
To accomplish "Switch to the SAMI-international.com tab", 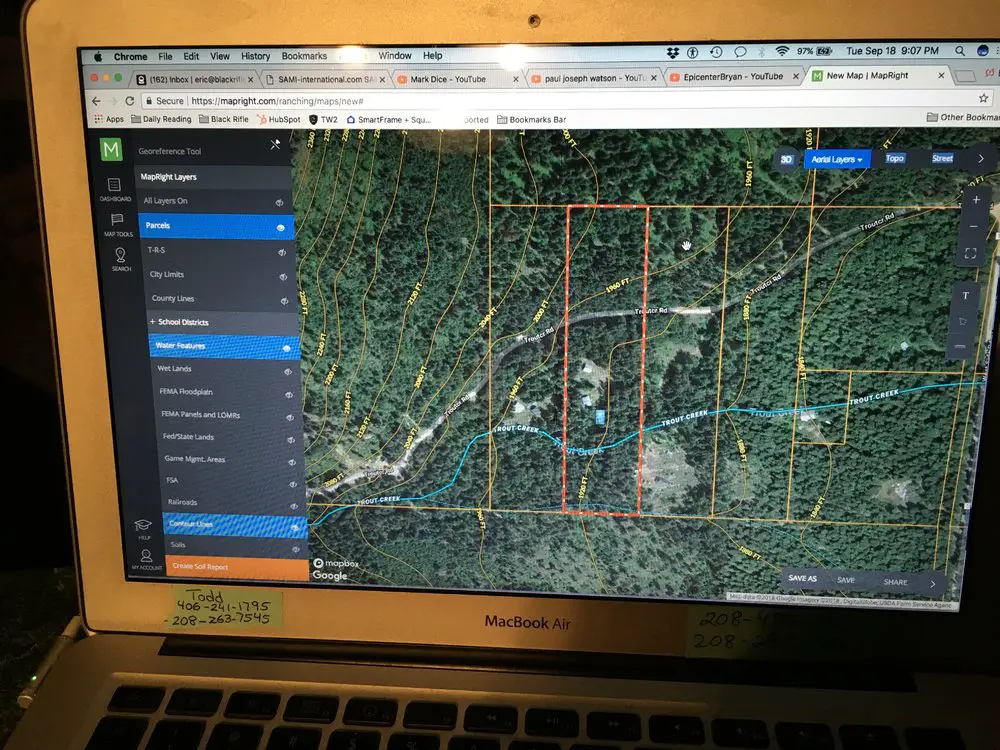I will [x=326, y=80].
